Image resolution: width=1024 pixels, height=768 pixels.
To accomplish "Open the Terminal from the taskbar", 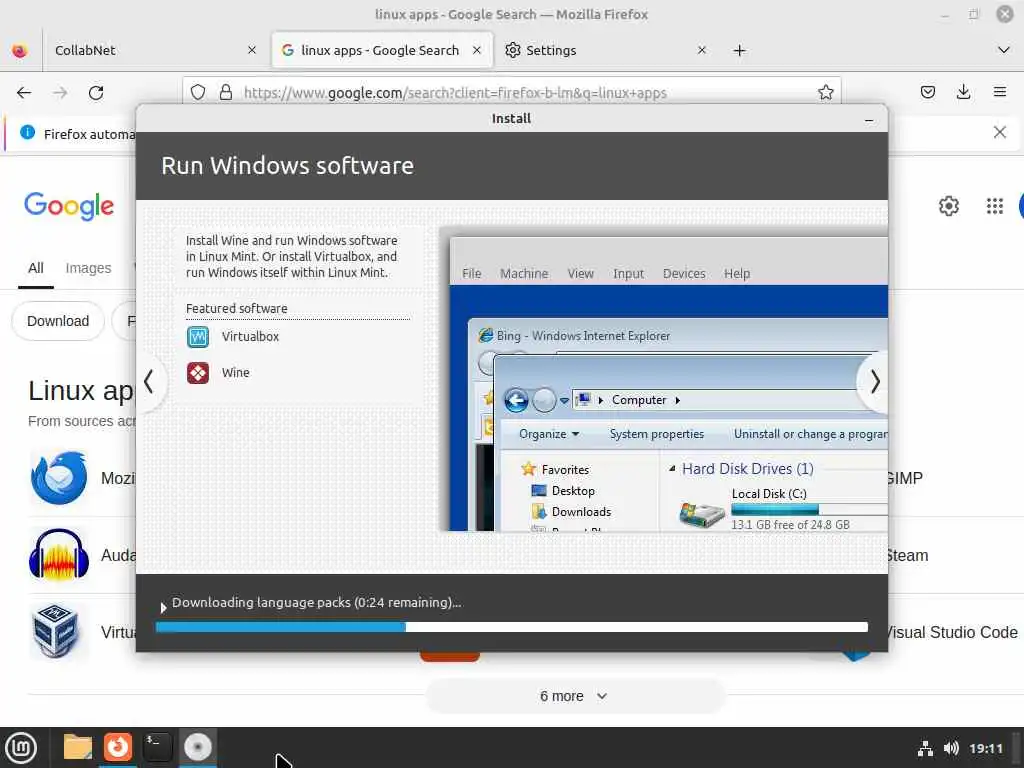I will [157, 747].
